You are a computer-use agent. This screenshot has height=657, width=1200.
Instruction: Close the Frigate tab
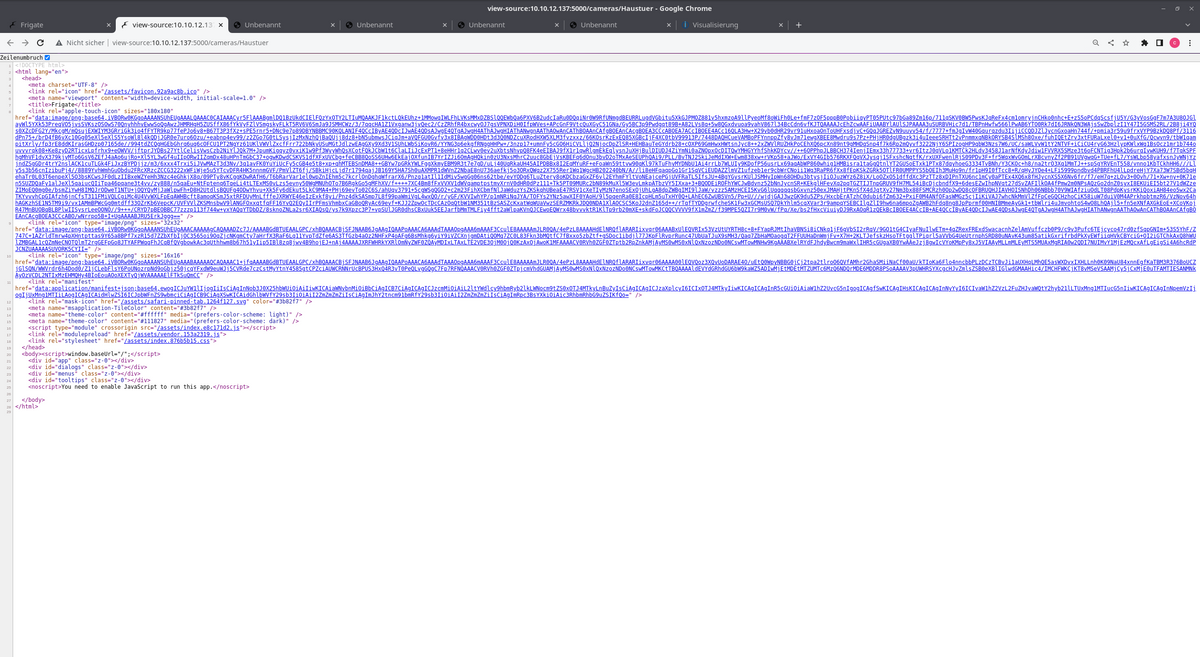click(107, 23)
